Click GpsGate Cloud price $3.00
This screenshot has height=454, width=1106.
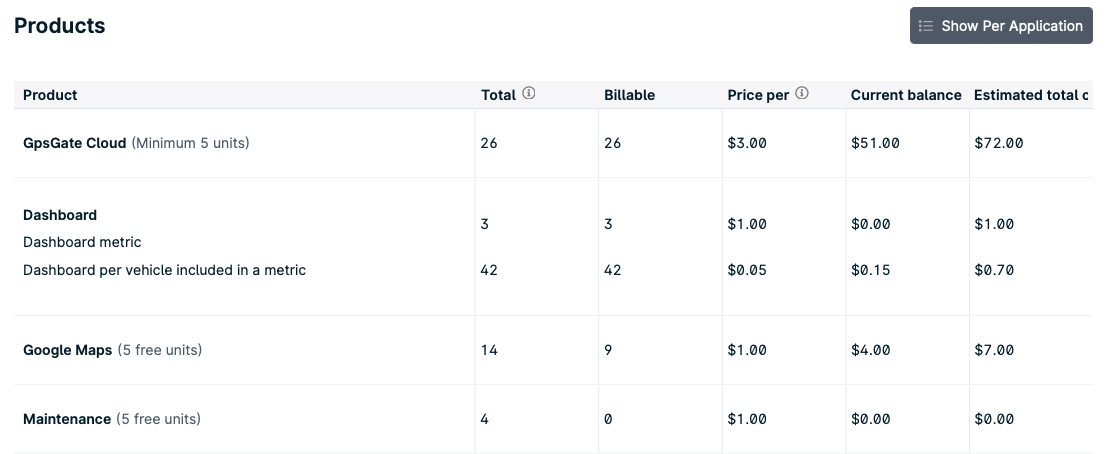click(747, 143)
